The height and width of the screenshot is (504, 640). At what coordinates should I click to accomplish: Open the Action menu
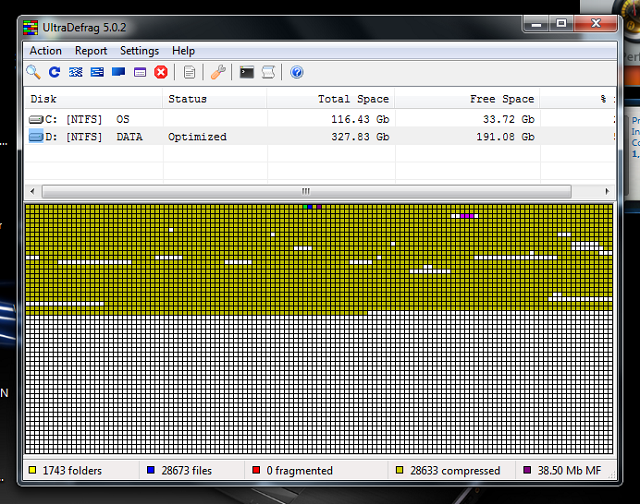pos(46,51)
